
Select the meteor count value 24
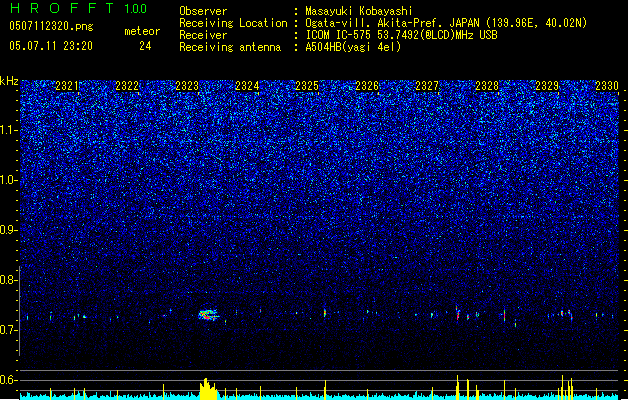(x=145, y=46)
